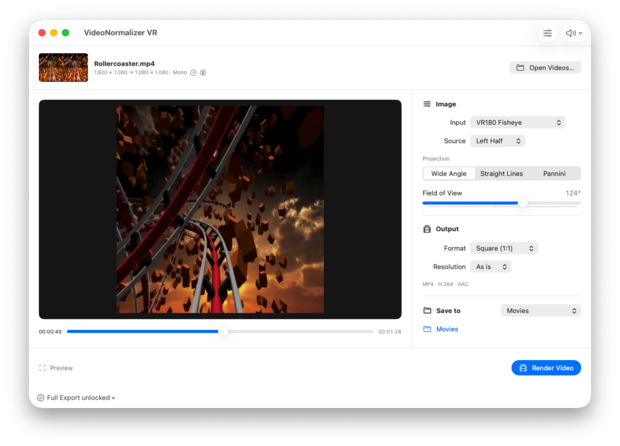Screen dimensions: 620x446
Task: Click the folder icon next to Save to
Action: (x=427, y=310)
